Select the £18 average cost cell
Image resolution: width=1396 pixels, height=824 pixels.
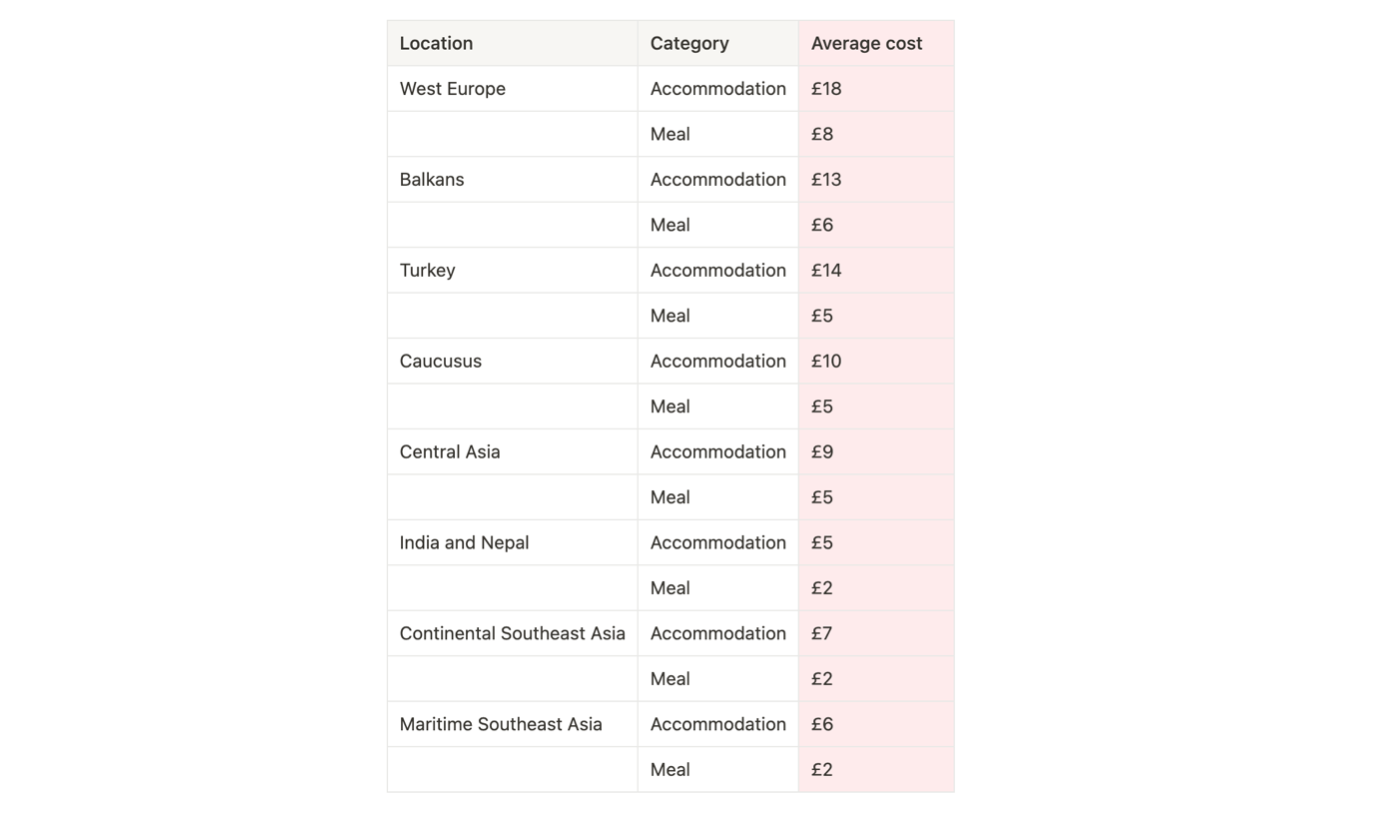point(876,89)
